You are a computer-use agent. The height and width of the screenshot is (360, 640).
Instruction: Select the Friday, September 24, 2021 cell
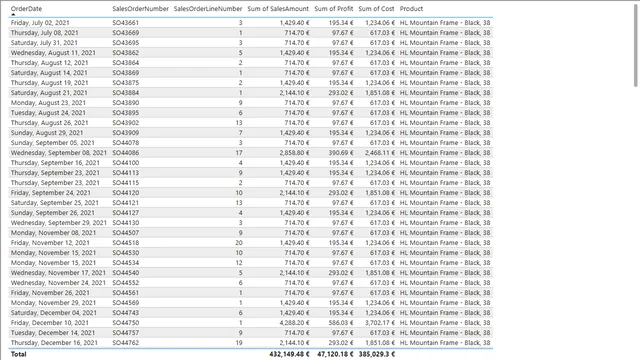[51, 193]
